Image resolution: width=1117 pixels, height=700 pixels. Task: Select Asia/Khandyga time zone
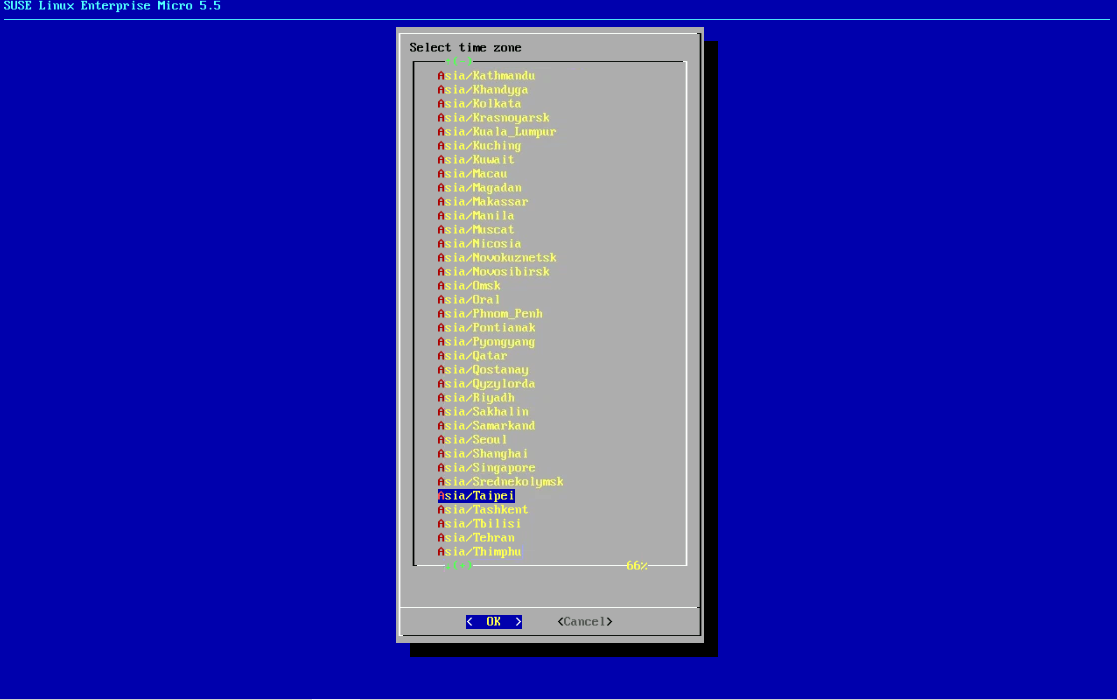(x=482, y=90)
